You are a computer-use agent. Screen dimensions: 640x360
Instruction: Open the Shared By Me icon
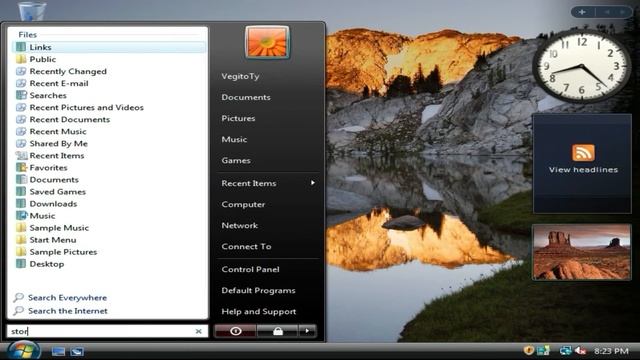click(21, 144)
